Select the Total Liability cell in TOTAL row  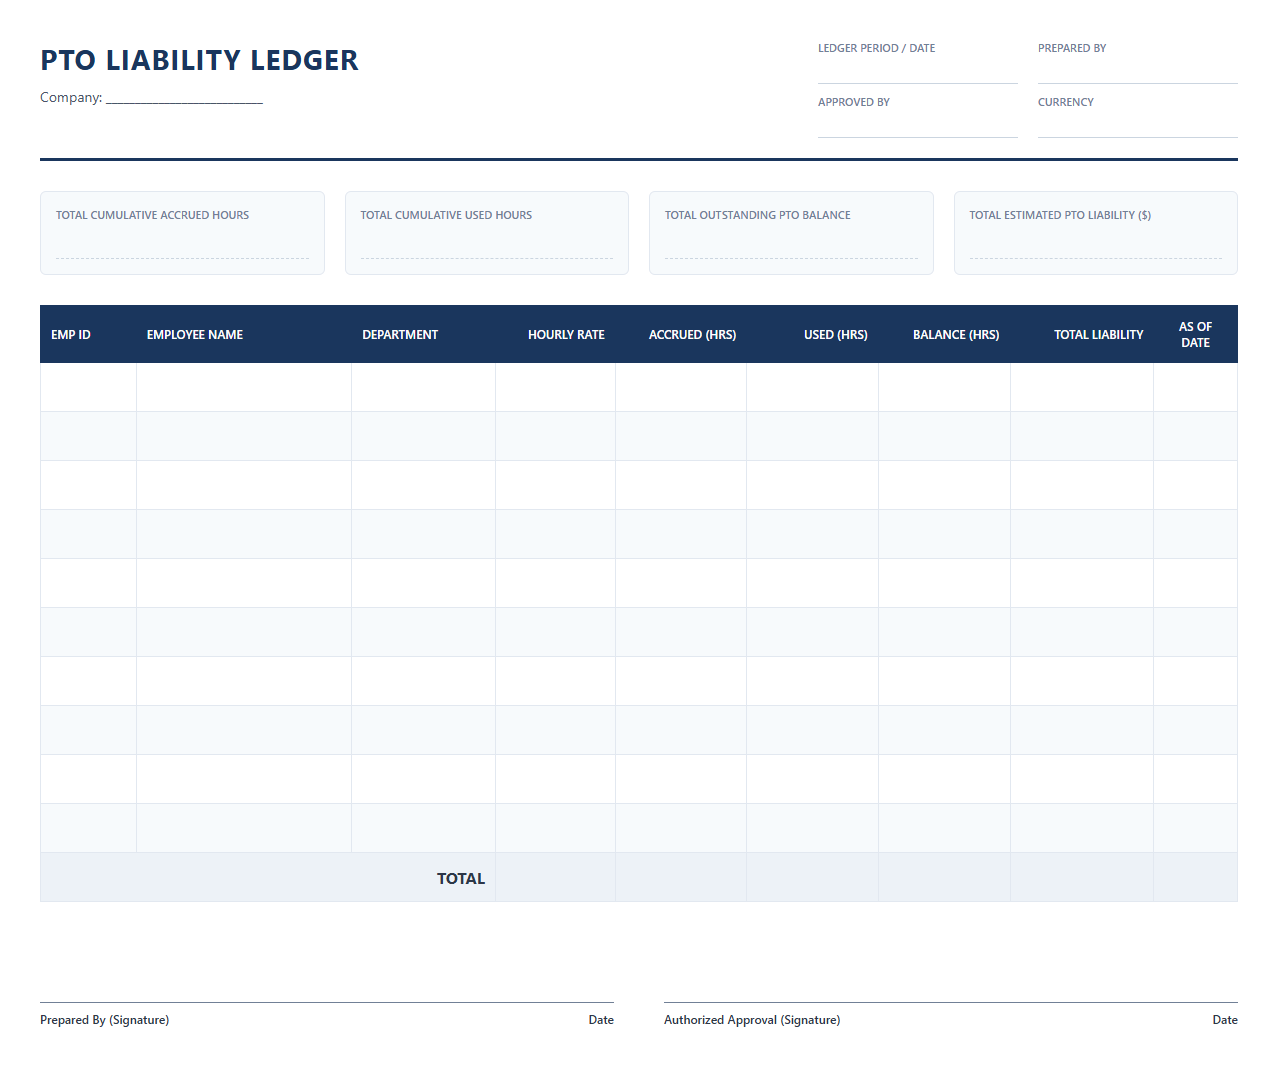pos(1082,877)
